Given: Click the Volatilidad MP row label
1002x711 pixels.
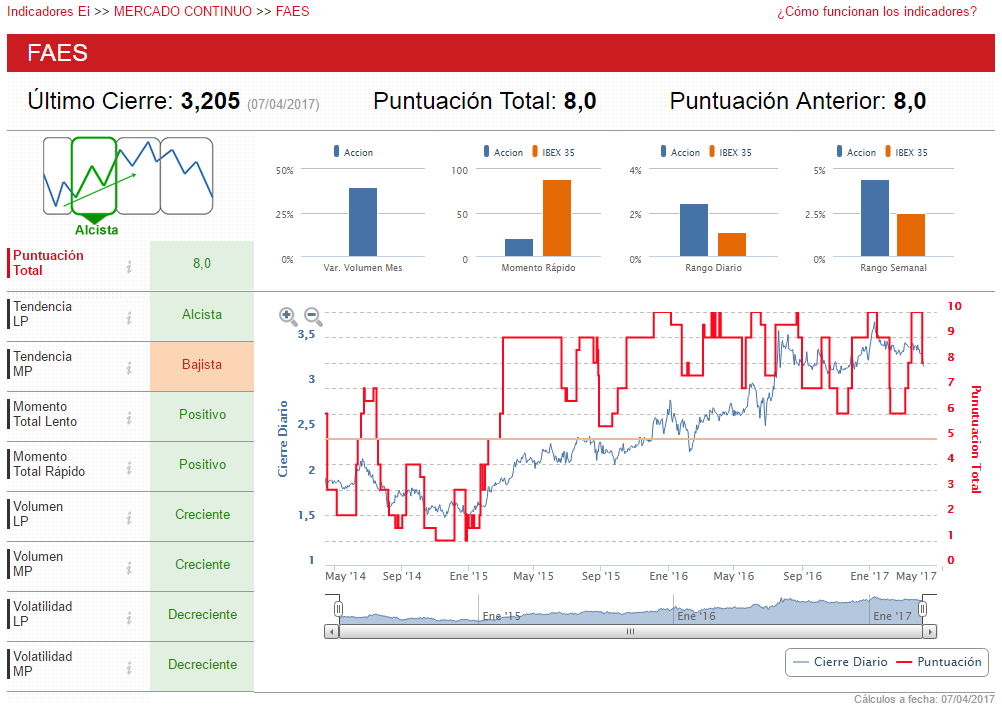Looking at the screenshot, I should 42,664.
